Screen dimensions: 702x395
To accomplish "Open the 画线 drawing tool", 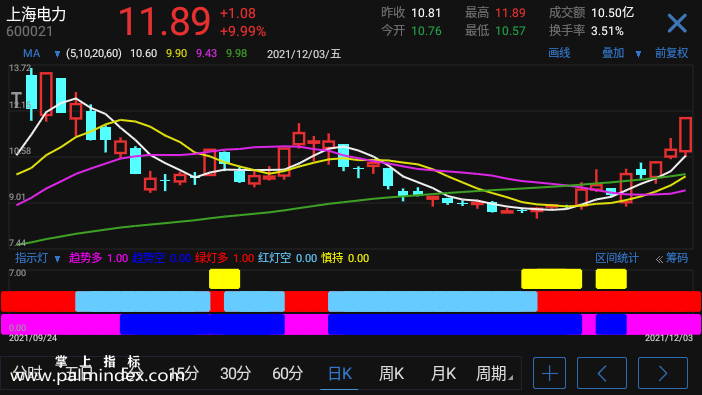I will pos(559,53).
